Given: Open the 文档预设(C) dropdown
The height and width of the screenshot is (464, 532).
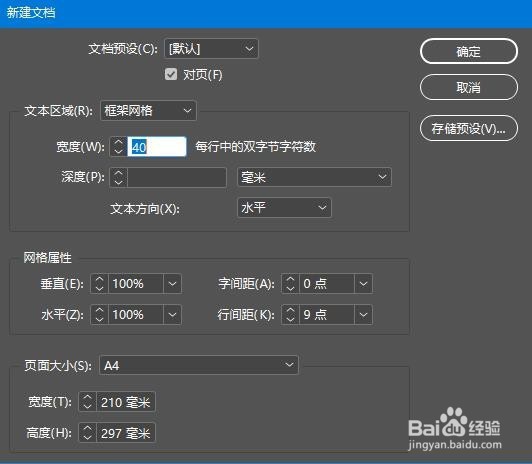Looking at the screenshot, I should click(211, 49).
